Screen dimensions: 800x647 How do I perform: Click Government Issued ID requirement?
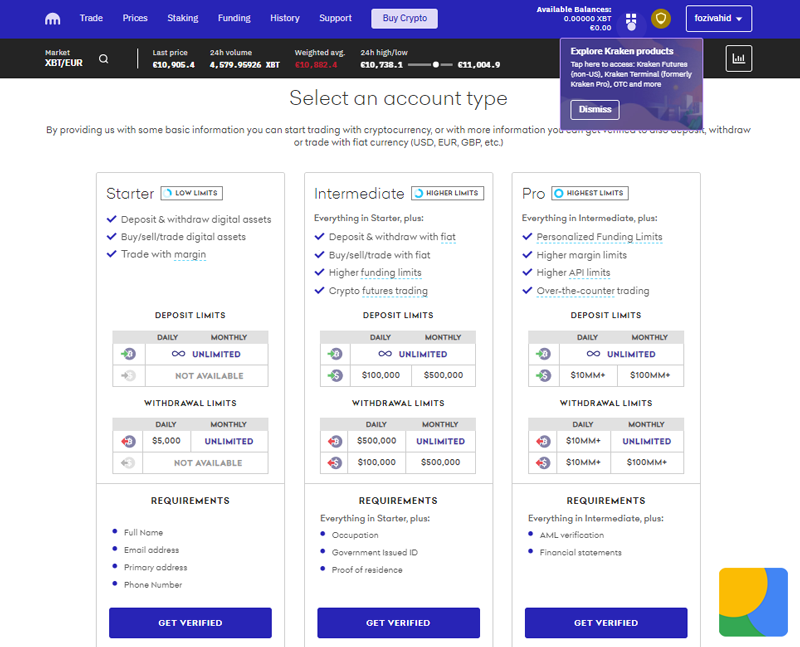374,552
